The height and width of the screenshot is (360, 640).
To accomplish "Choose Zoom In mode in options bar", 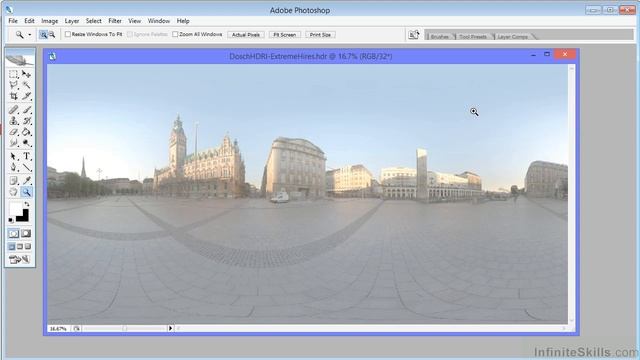I will tap(43, 35).
